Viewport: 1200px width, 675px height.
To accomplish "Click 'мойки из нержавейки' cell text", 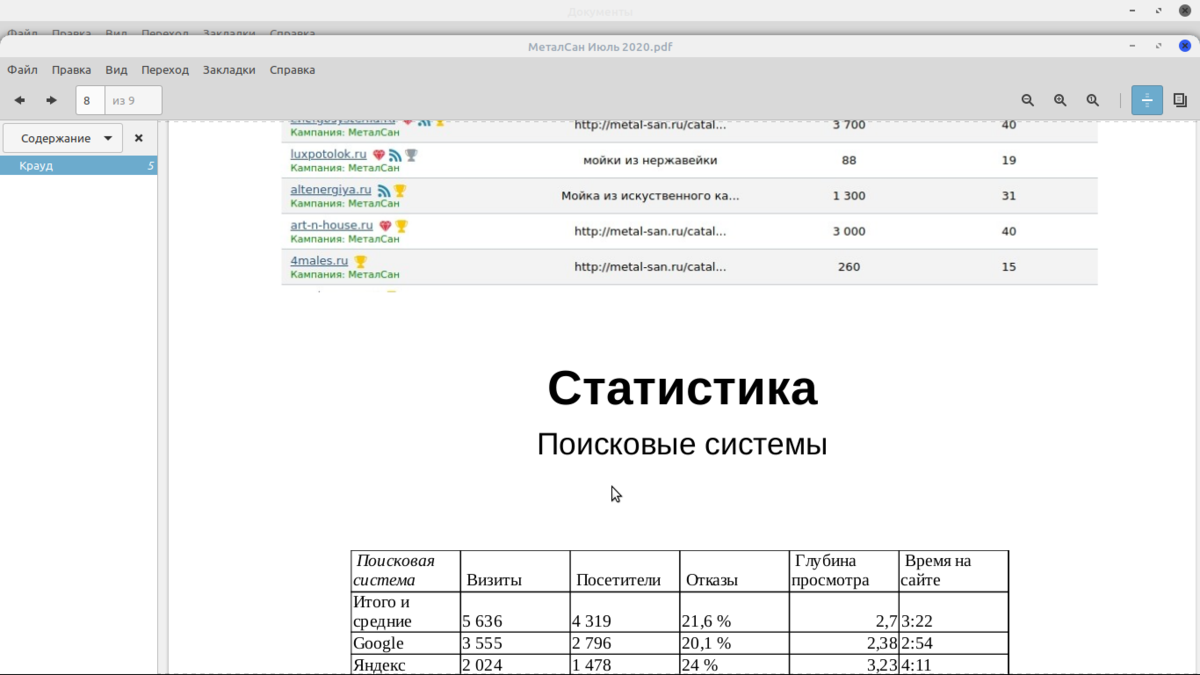I will click(650, 160).
